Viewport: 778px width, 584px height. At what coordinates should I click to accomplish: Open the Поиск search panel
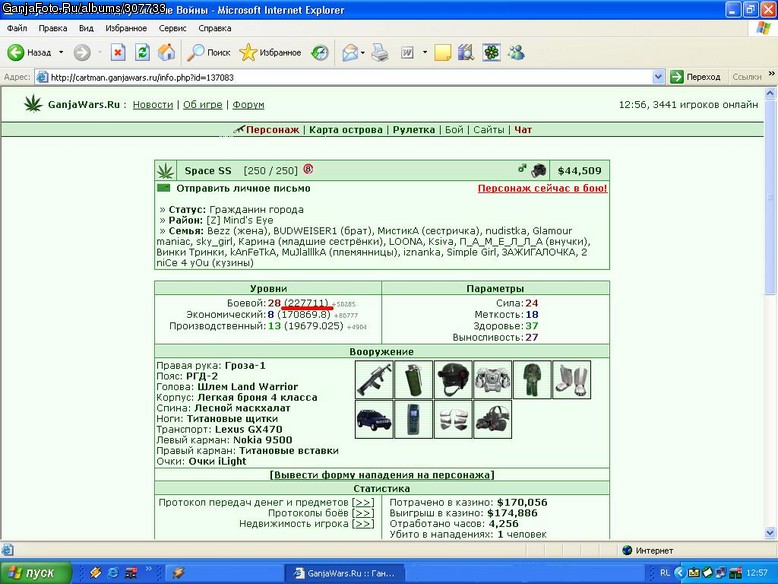click(x=208, y=53)
